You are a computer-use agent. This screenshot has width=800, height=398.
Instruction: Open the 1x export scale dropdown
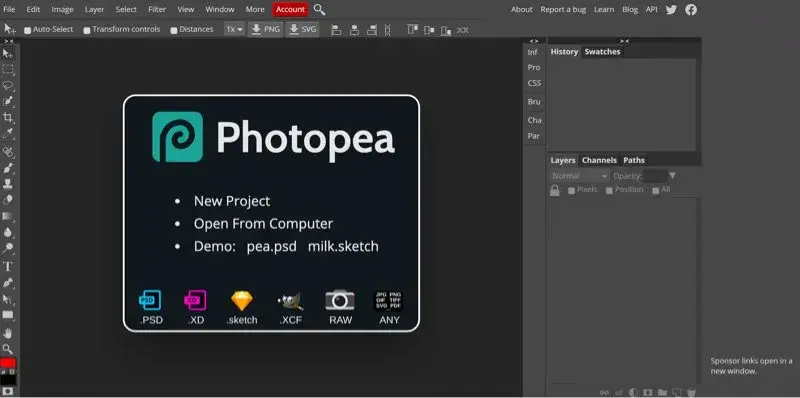pyautogui.click(x=235, y=30)
